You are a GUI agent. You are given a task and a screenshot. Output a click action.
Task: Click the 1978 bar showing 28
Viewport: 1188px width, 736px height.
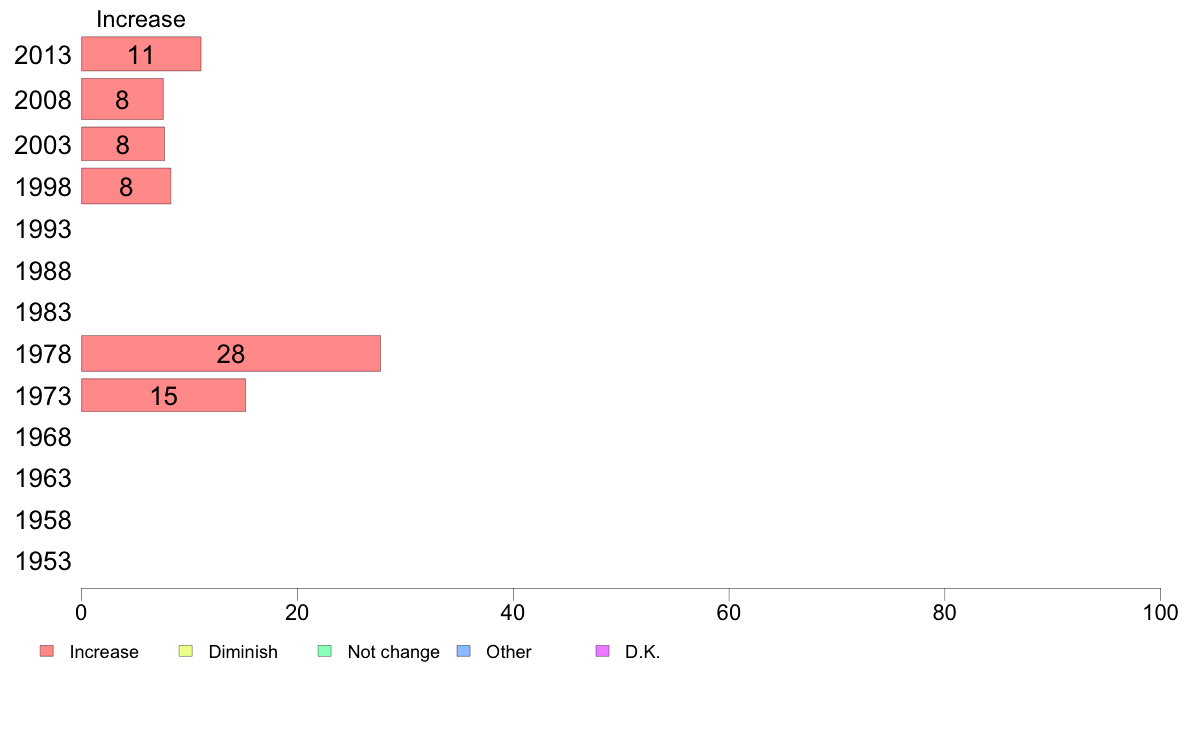(231, 353)
